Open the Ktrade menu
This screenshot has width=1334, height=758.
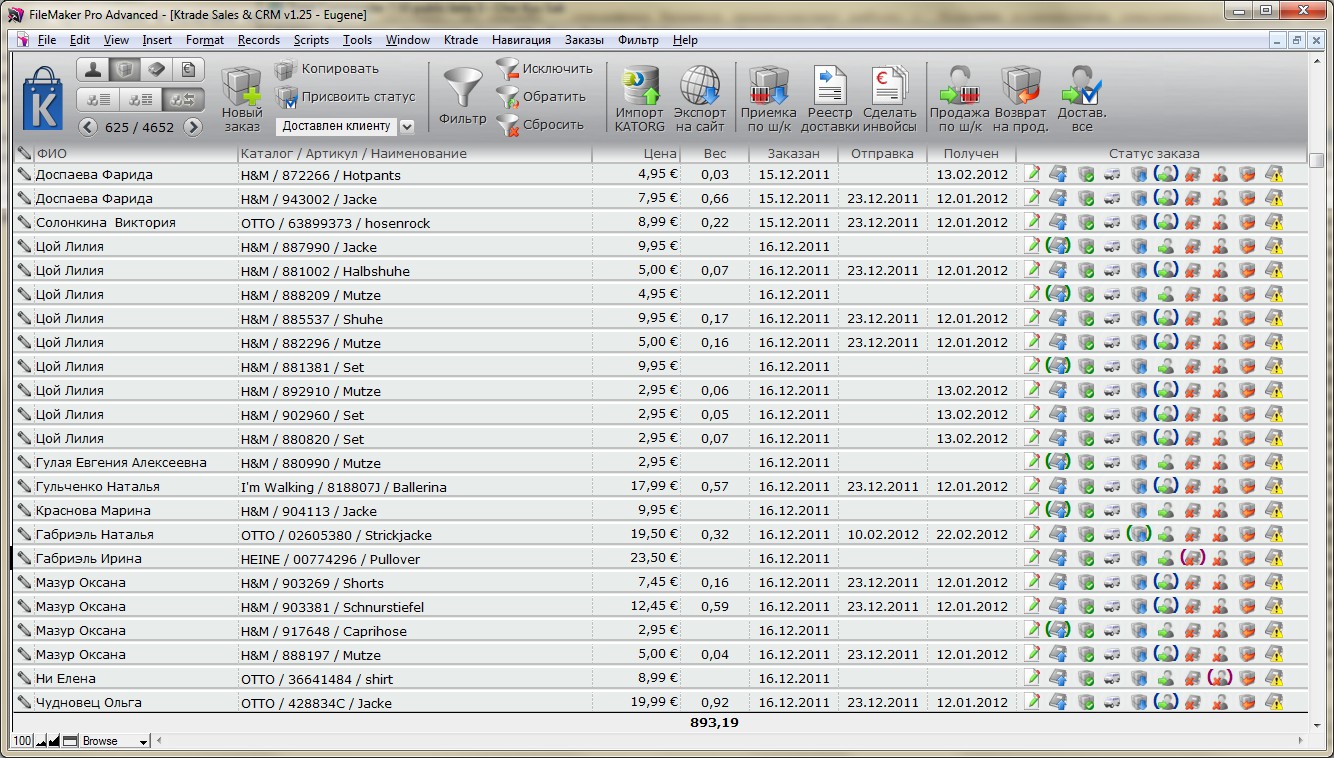tap(461, 40)
